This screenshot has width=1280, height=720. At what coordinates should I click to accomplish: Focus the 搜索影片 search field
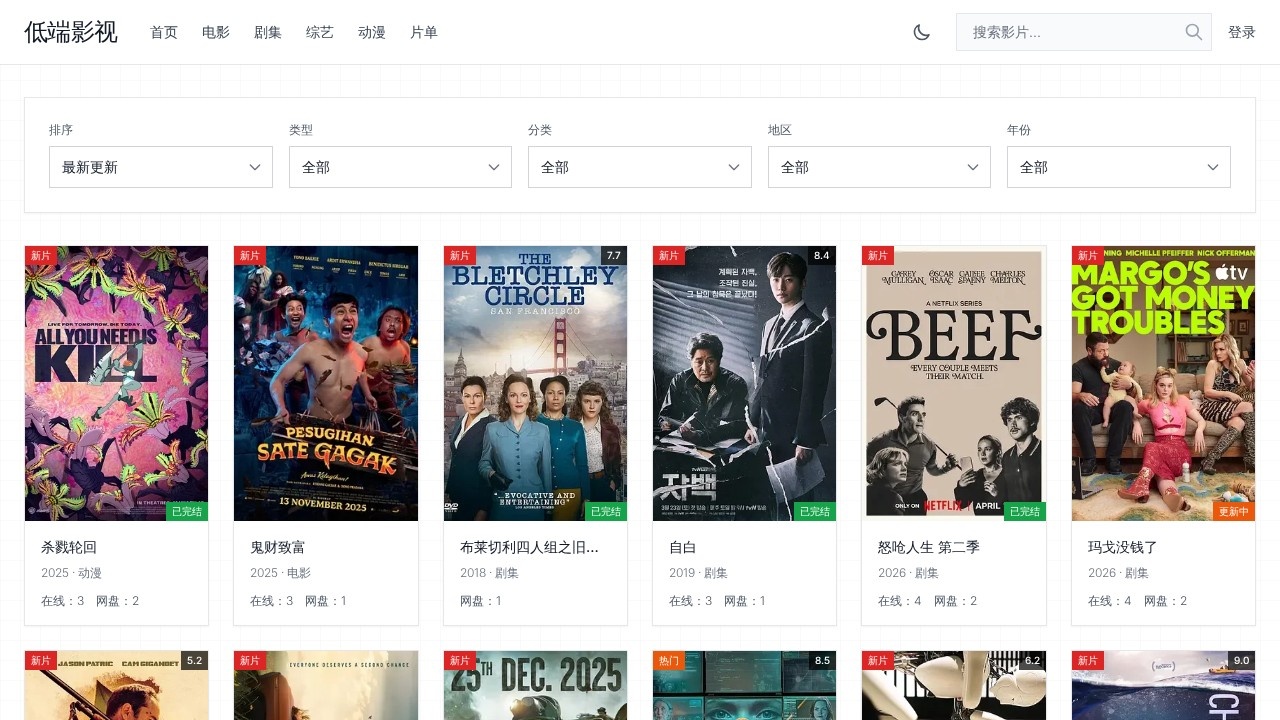pos(1070,32)
